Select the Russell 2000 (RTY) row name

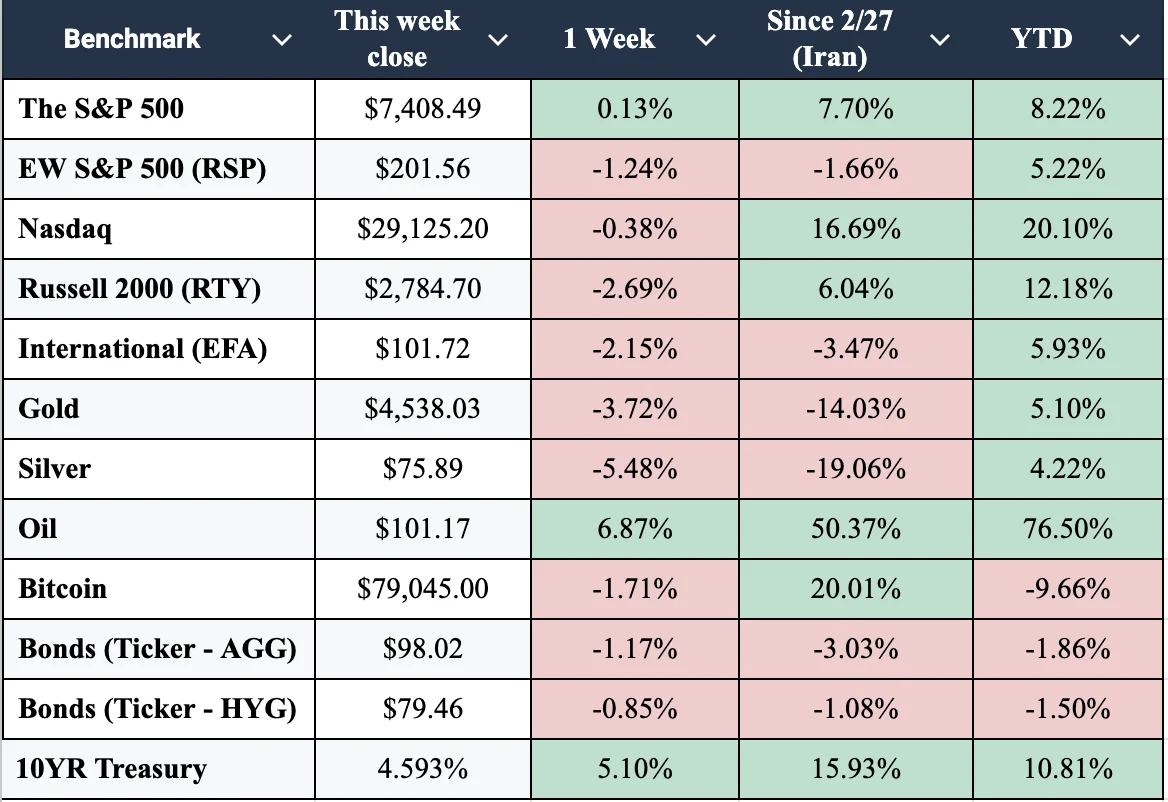pyautogui.click(x=139, y=289)
